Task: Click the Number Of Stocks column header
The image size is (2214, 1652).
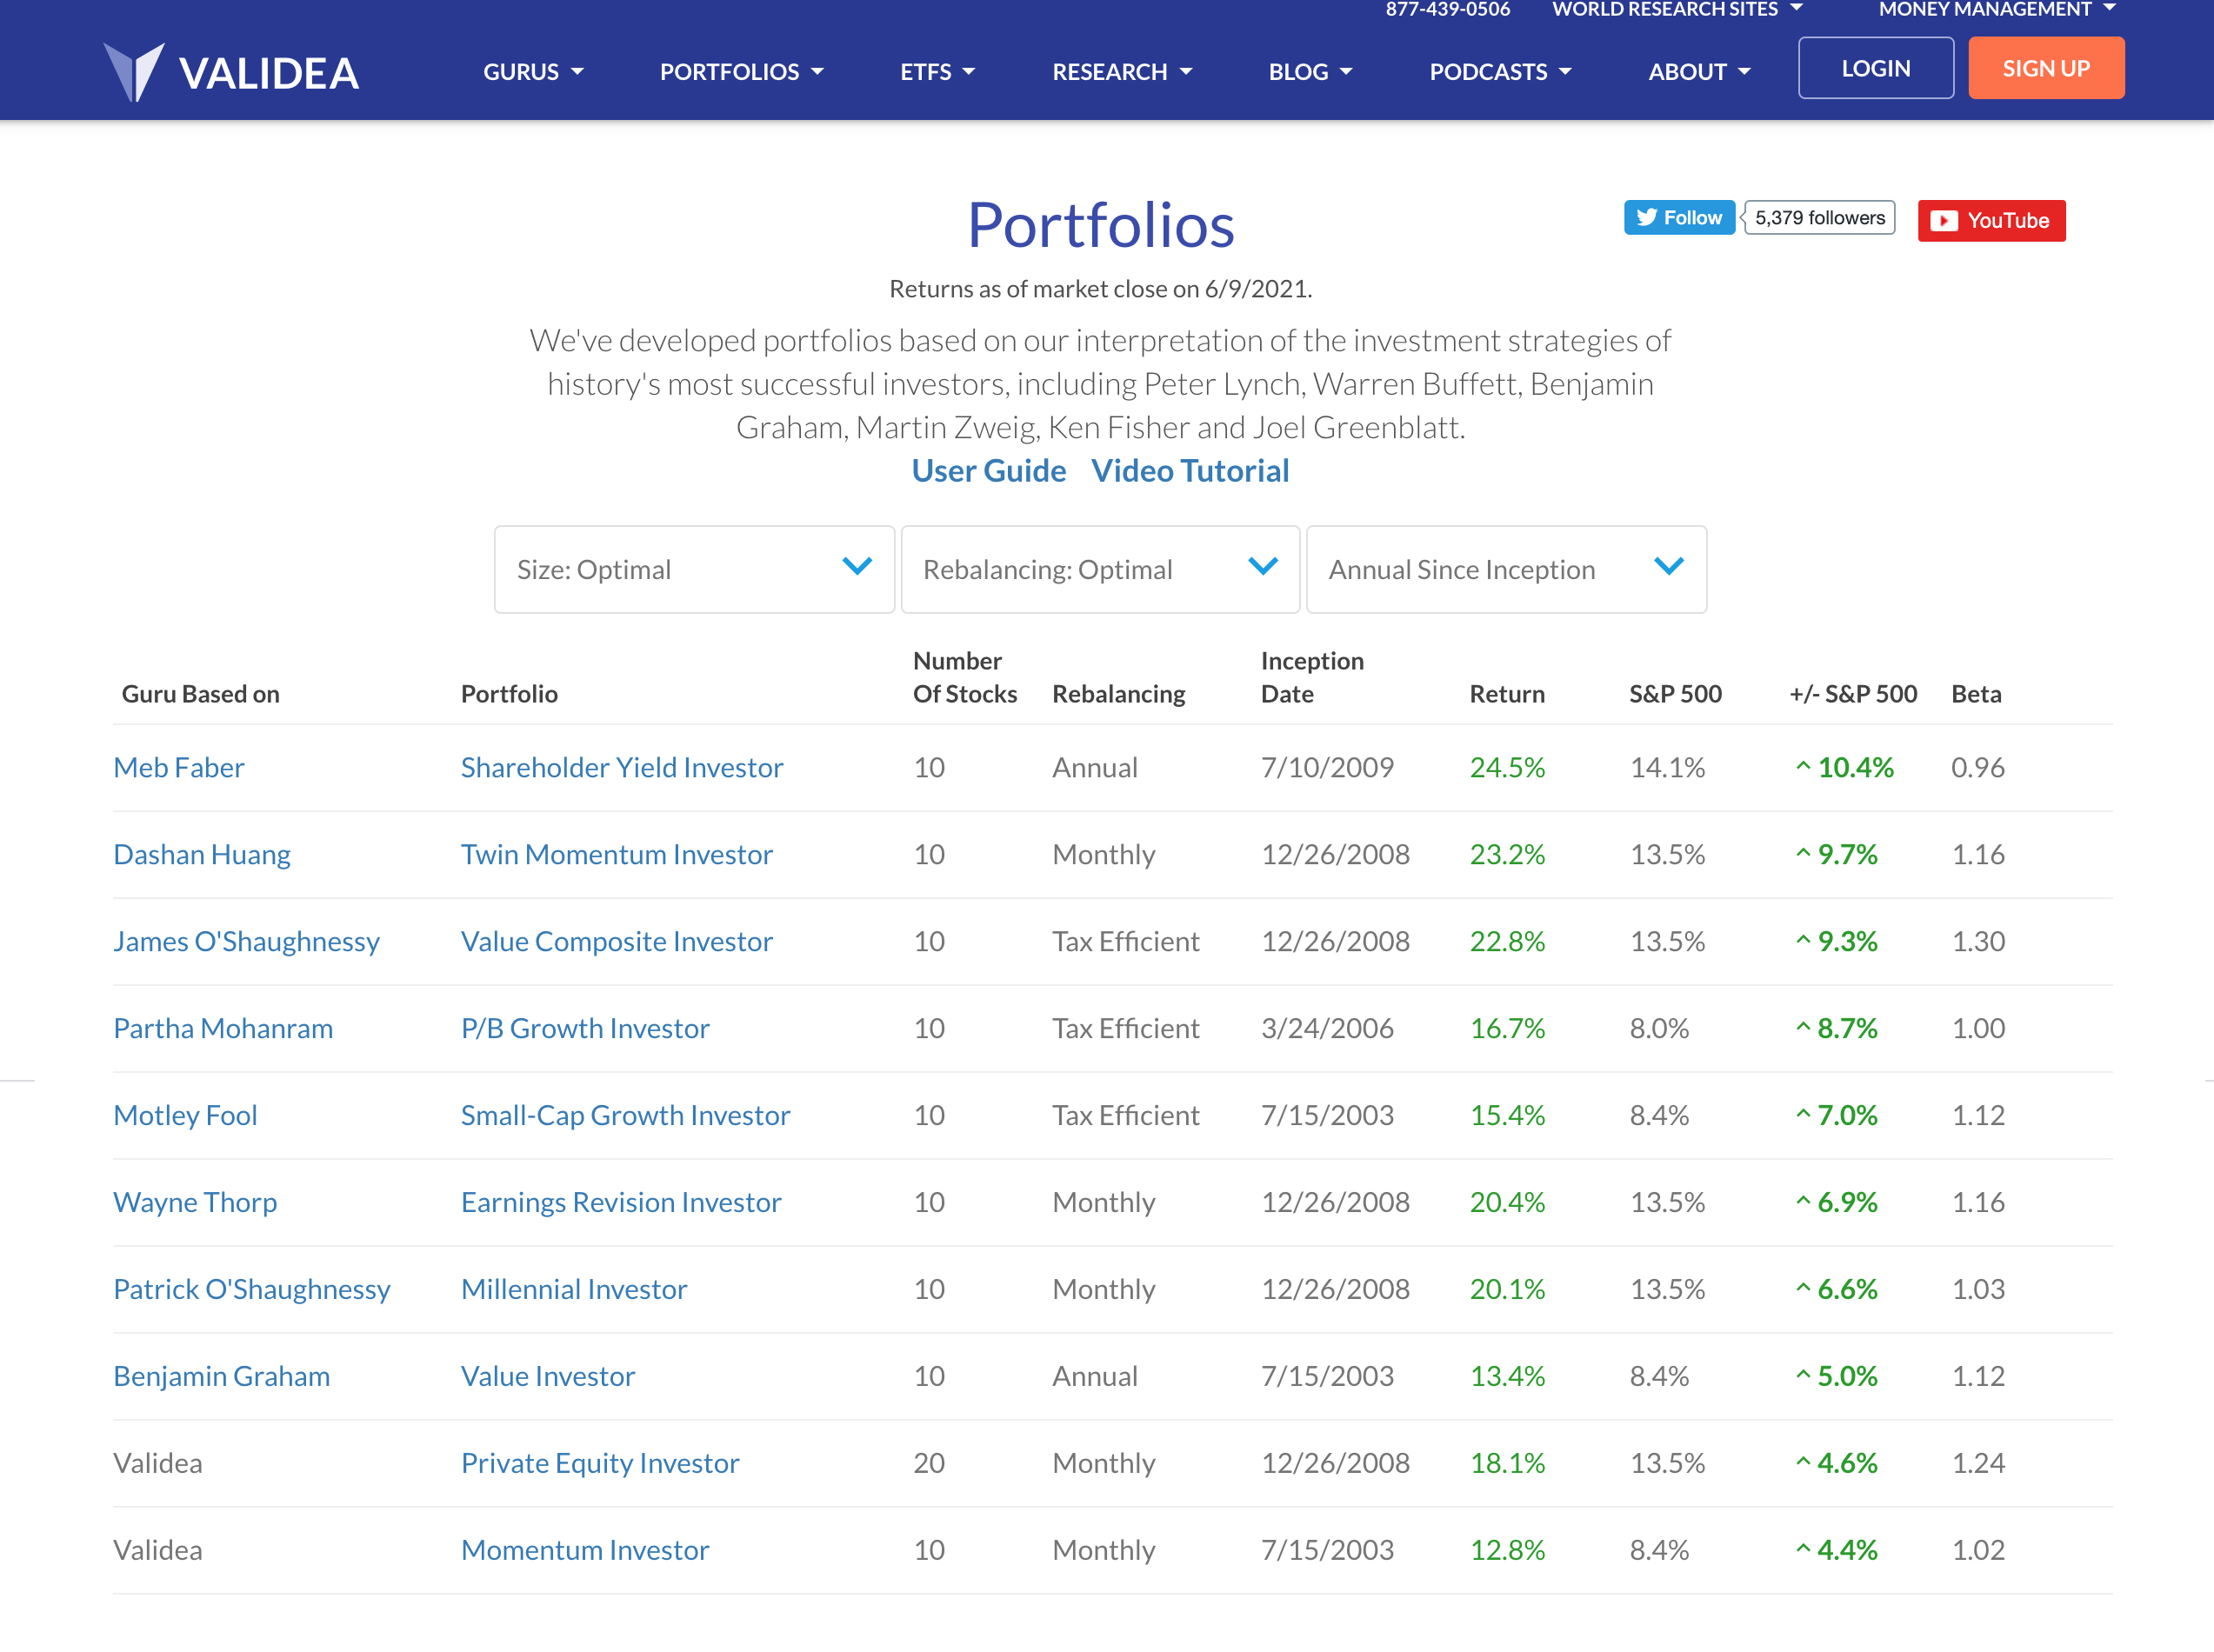Action: pos(965,678)
